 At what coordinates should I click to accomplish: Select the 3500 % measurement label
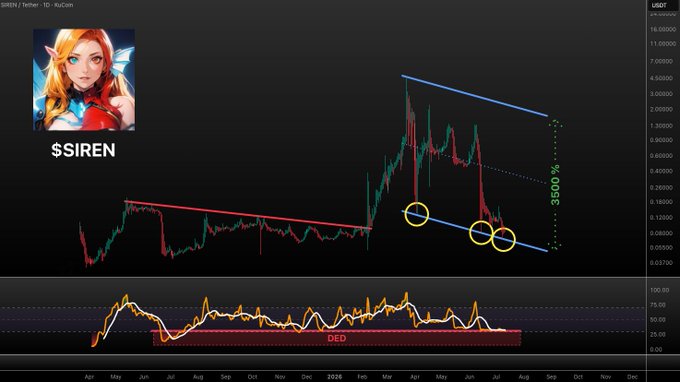(x=555, y=185)
